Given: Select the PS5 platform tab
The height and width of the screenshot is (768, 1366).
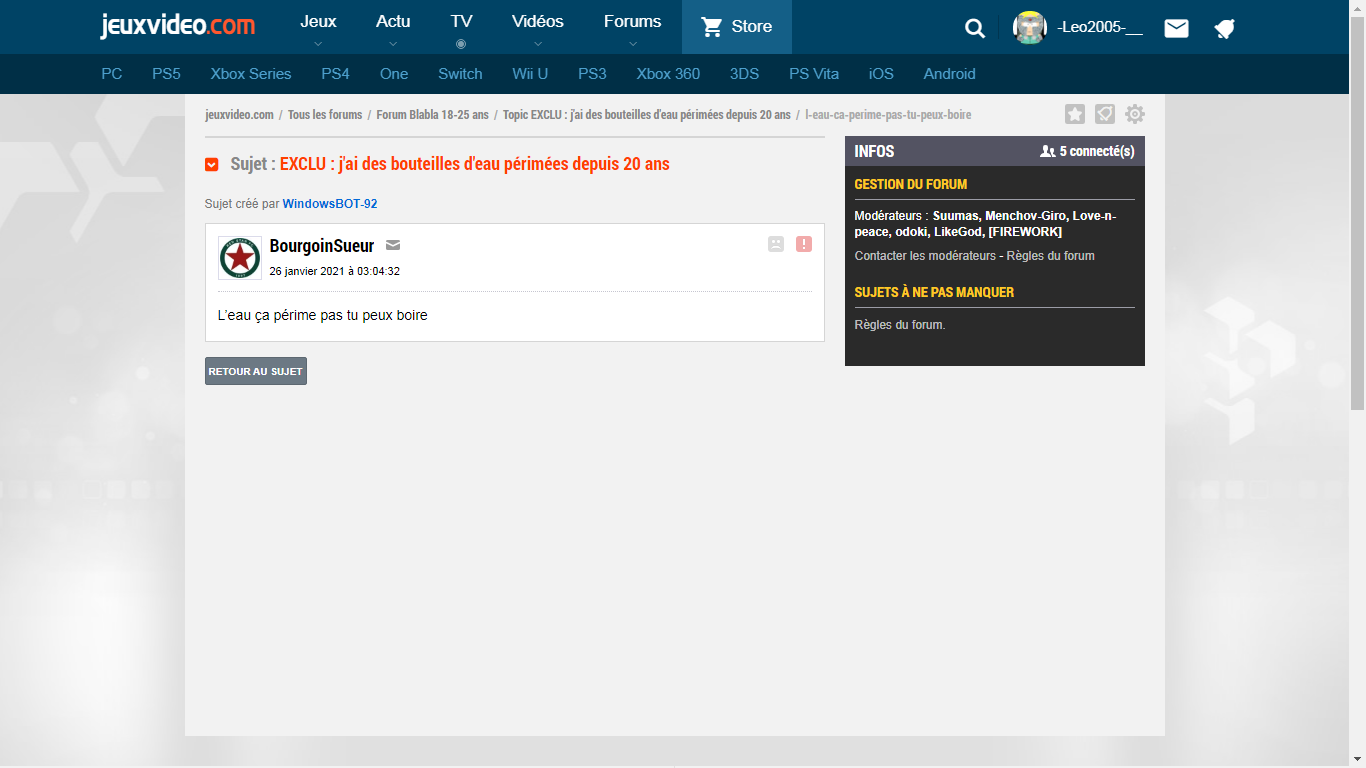Looking at the screenshot, I should (166, 74).
